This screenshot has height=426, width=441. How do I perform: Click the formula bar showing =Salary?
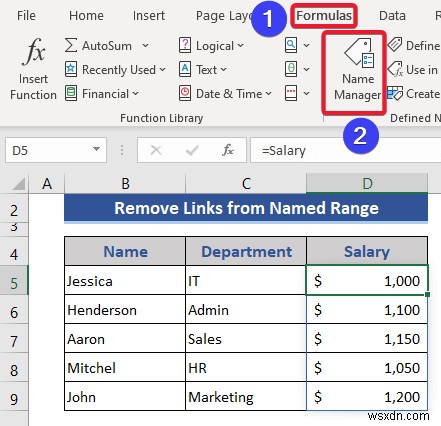[x=346, y=150]
